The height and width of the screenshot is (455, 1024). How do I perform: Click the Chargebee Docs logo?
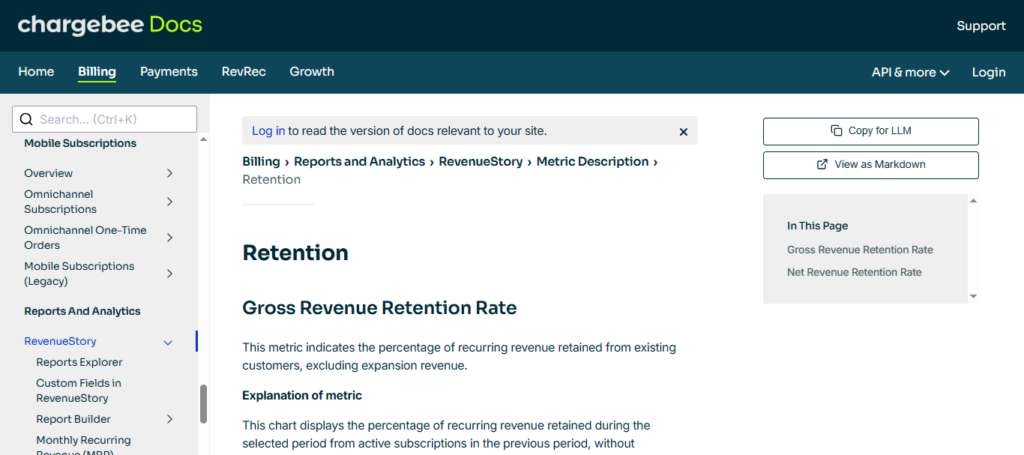click(110, 25)
